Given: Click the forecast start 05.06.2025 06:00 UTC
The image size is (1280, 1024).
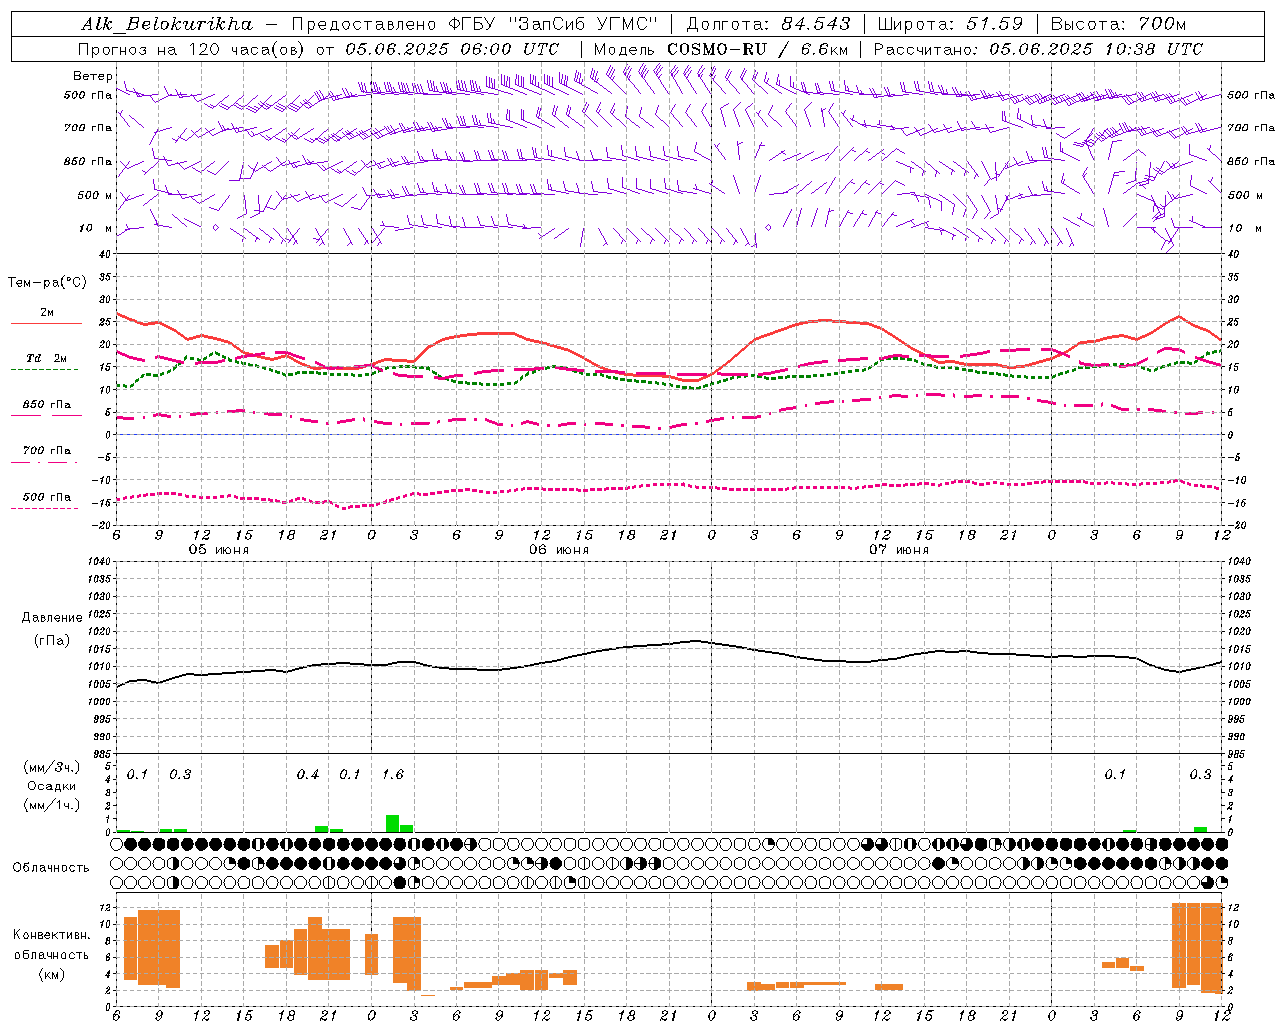Looking at the screenshot, I should tap(452, 49).
